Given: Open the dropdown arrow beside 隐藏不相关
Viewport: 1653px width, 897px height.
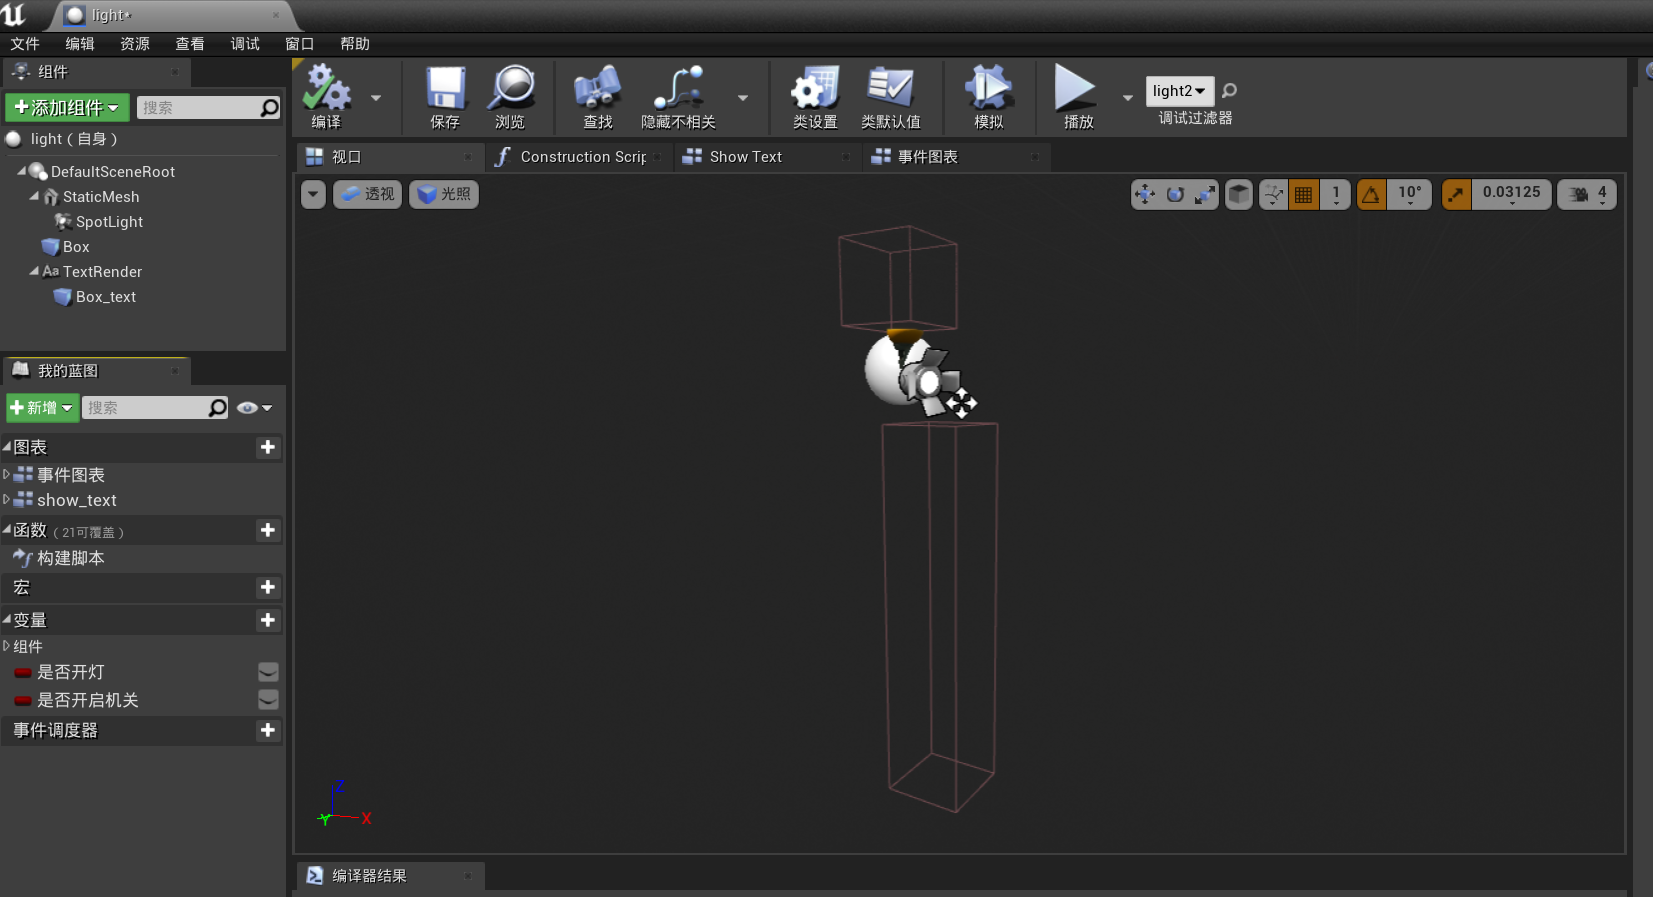Looking at the screenshot, I should tap(743, 98).
